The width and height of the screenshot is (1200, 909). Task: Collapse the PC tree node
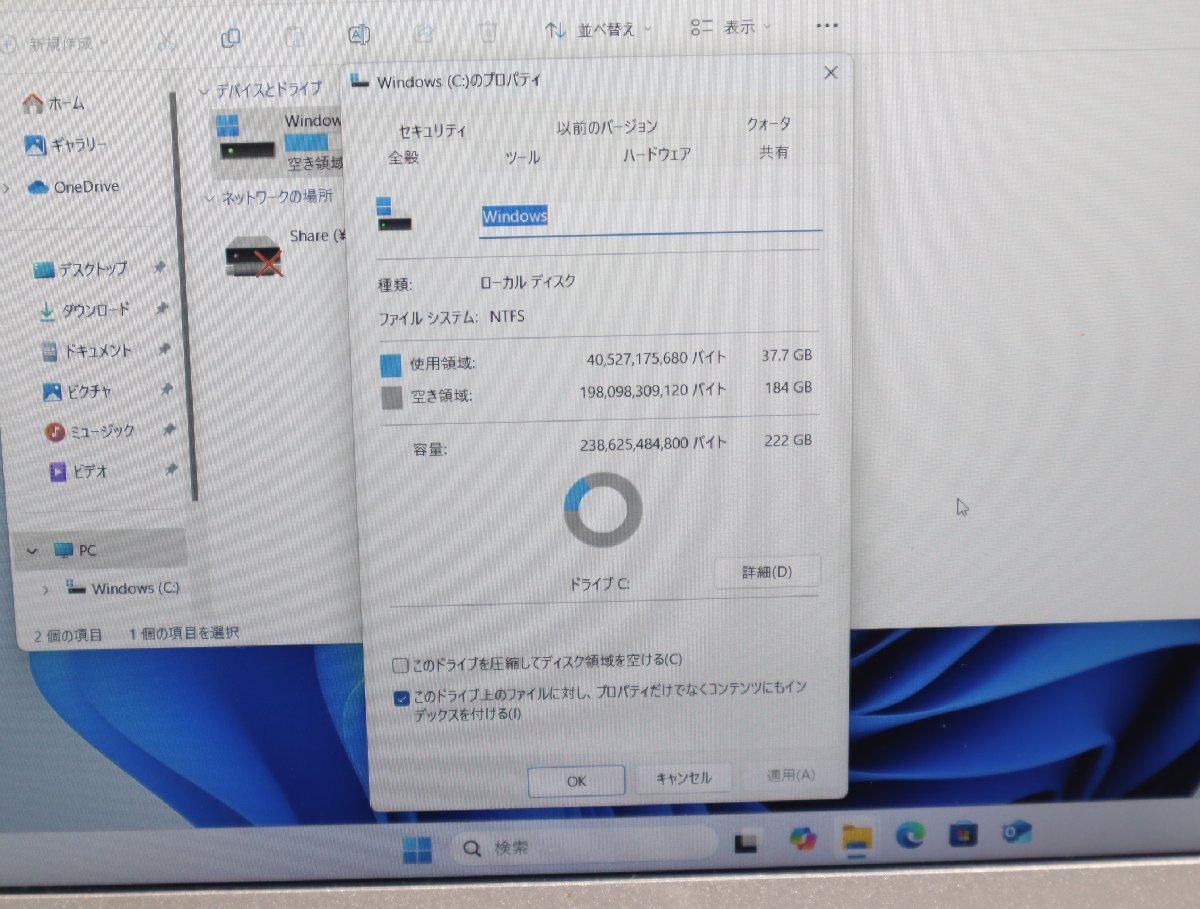tap(32, 550)
